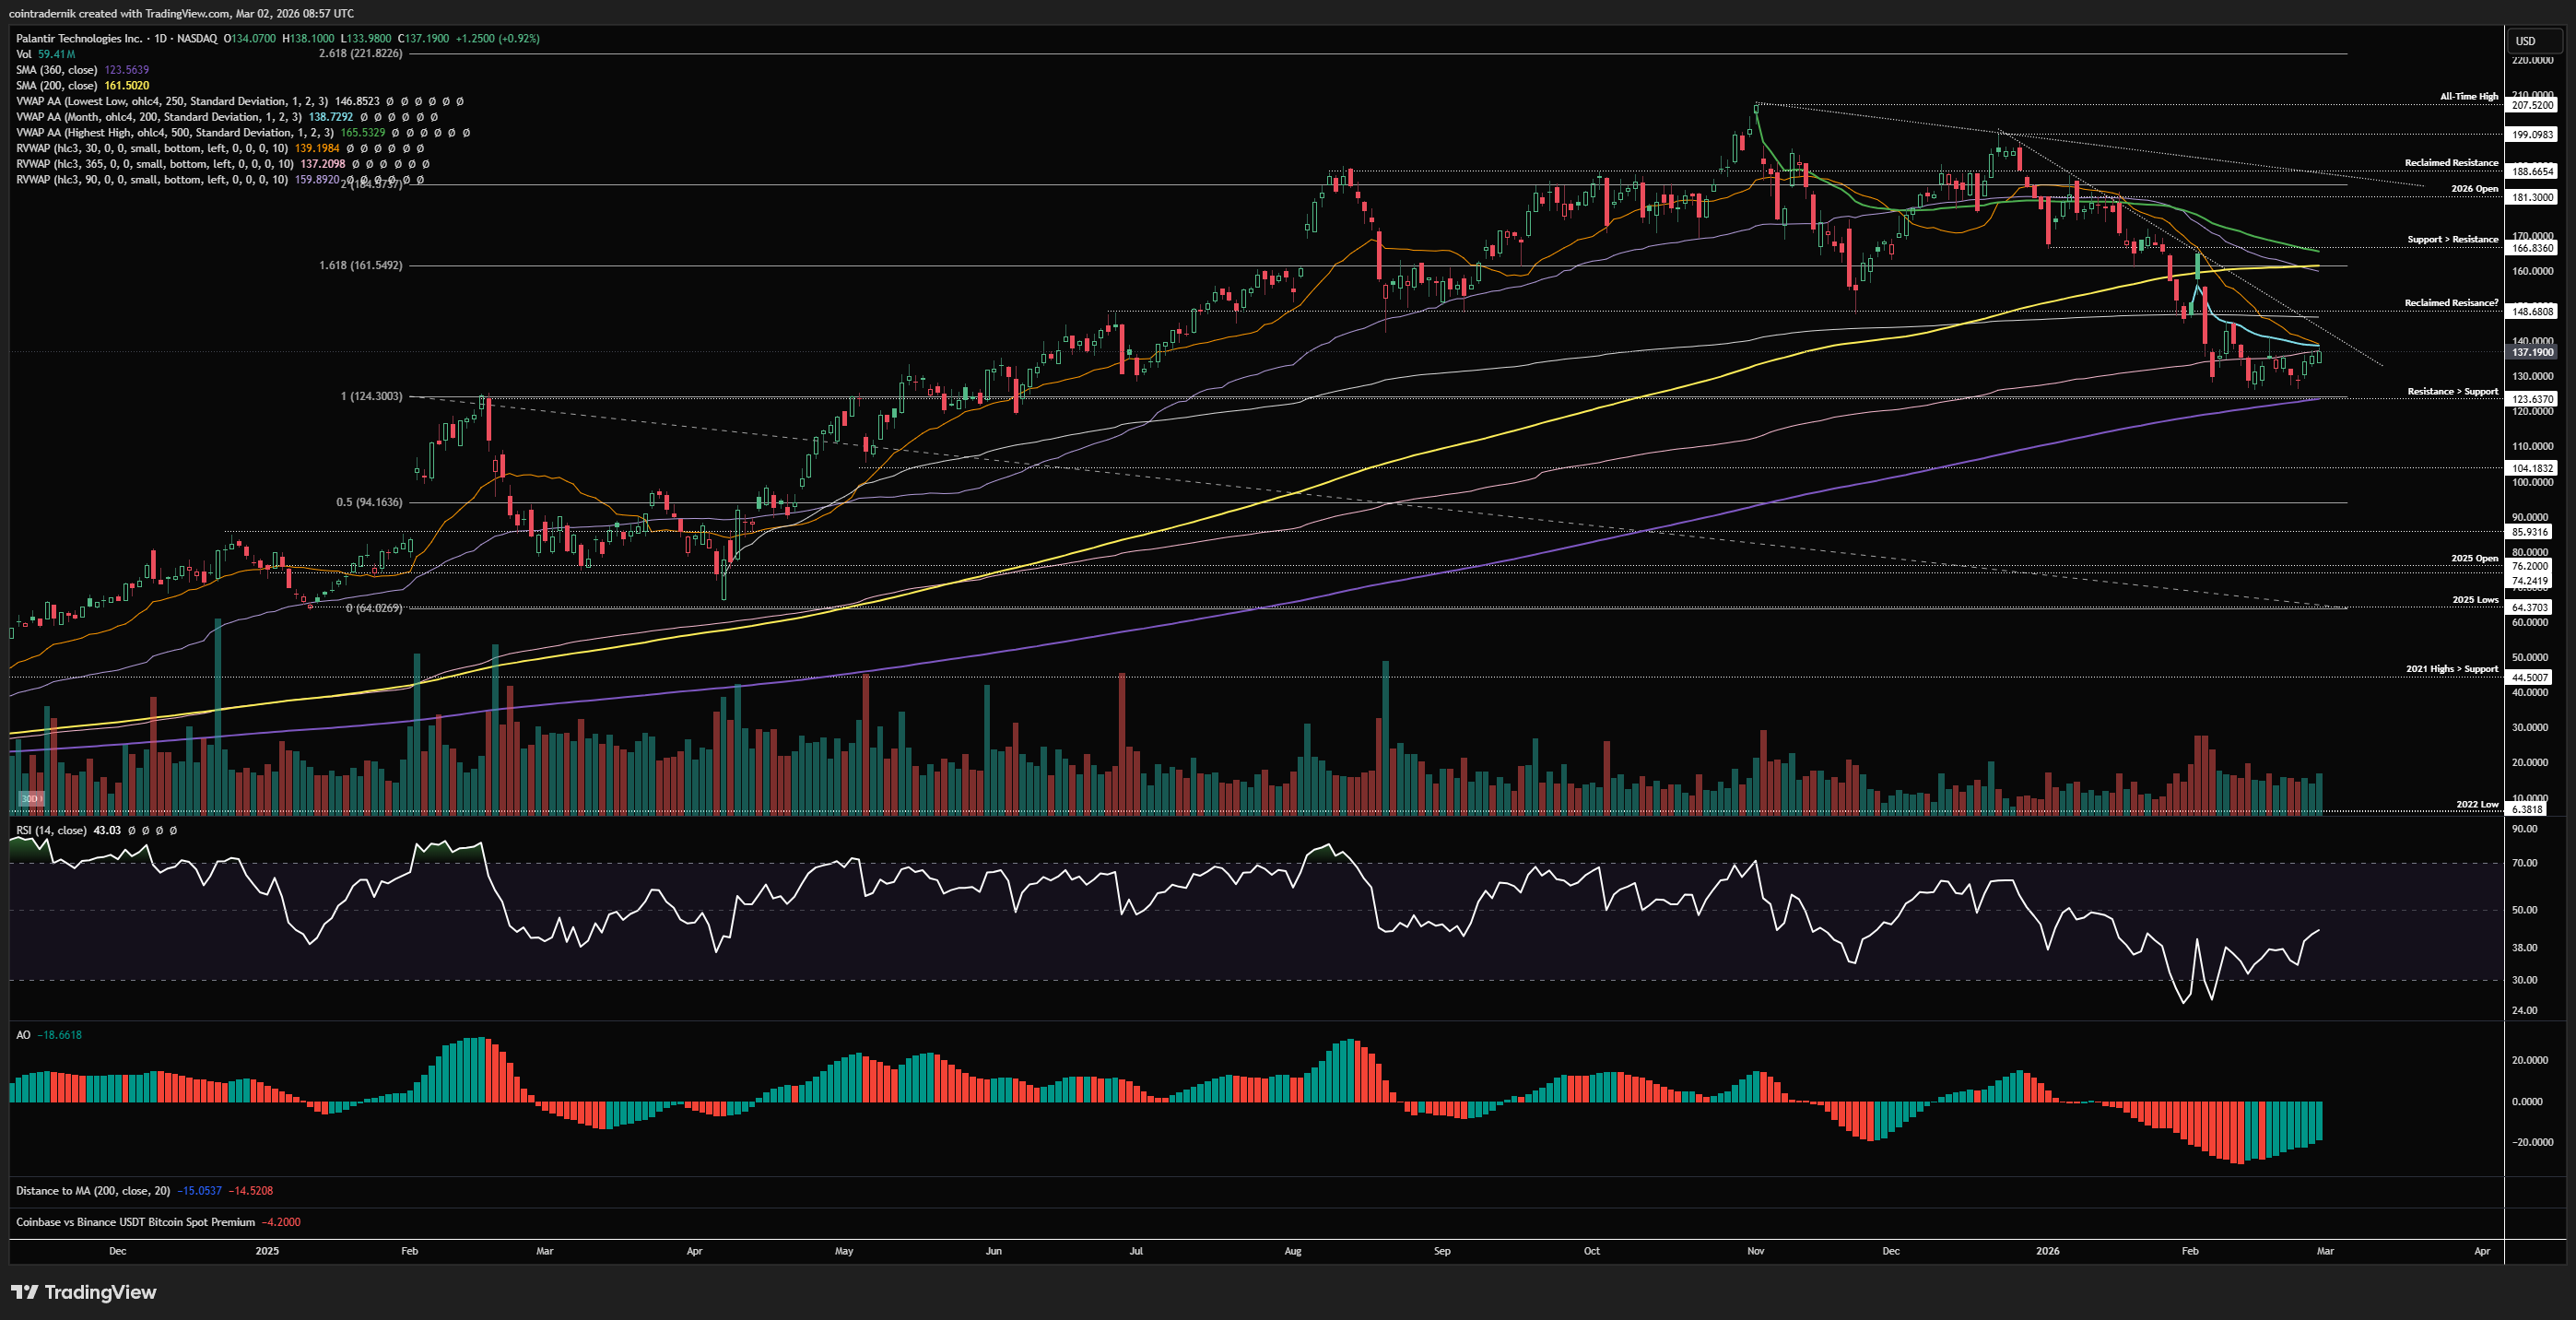The image size is (2576, 1320).
Task: Click the 2026 label on time axis
Action: (x=2047, y=1251)
